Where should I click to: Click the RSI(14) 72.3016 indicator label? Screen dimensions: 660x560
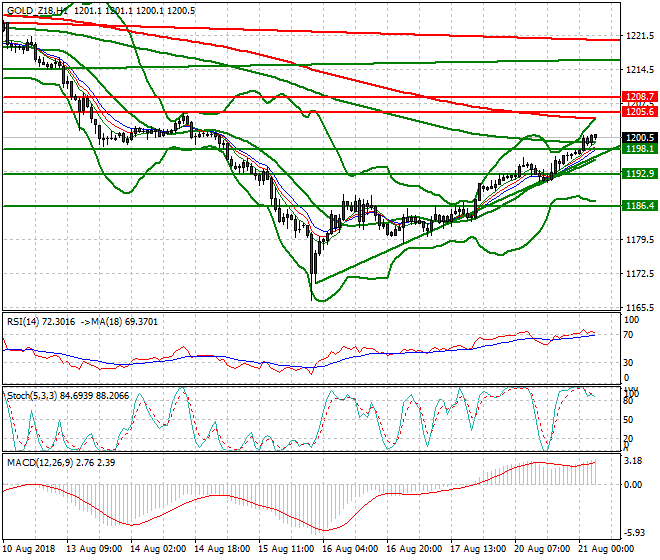41,322
